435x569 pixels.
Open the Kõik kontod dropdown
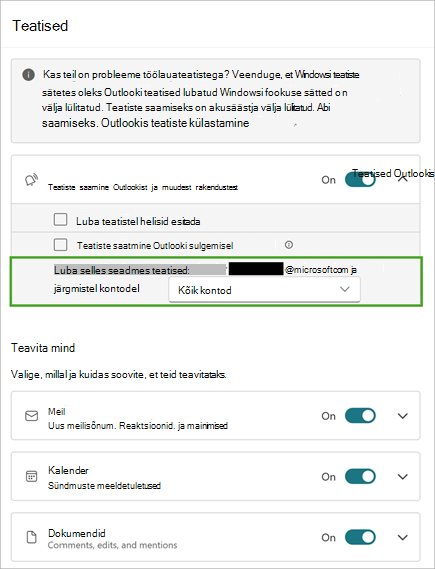264,290
